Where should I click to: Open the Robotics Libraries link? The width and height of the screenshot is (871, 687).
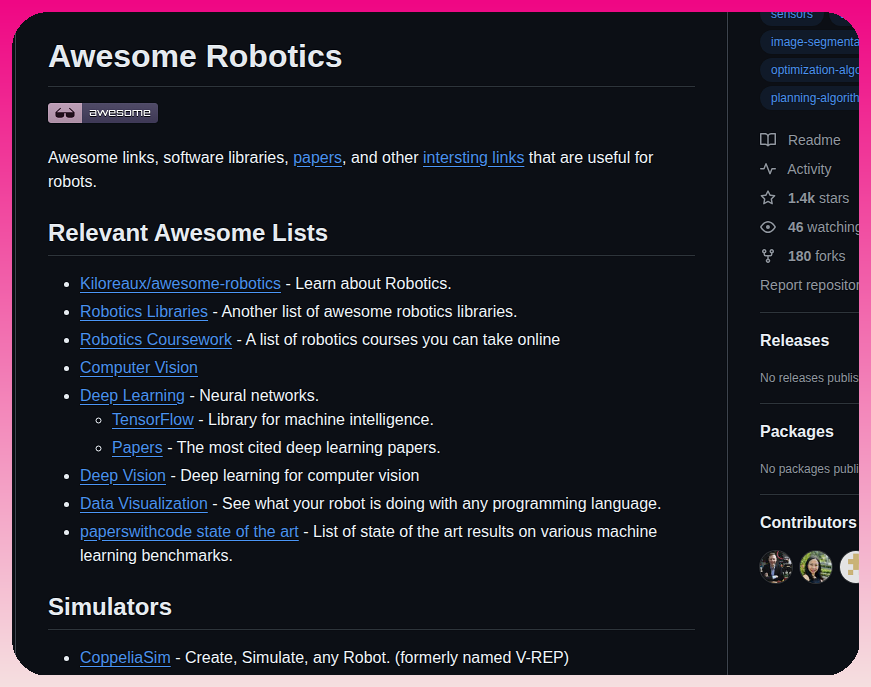[x=144, y=312]
